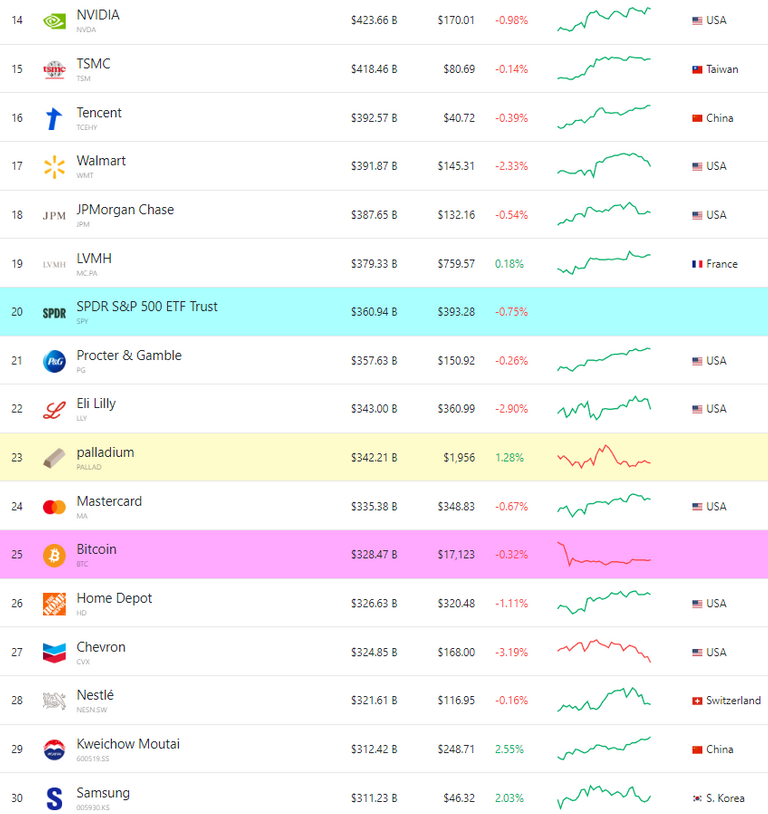
Task: Click the NVIDIA logo icon
Action: 54,21
